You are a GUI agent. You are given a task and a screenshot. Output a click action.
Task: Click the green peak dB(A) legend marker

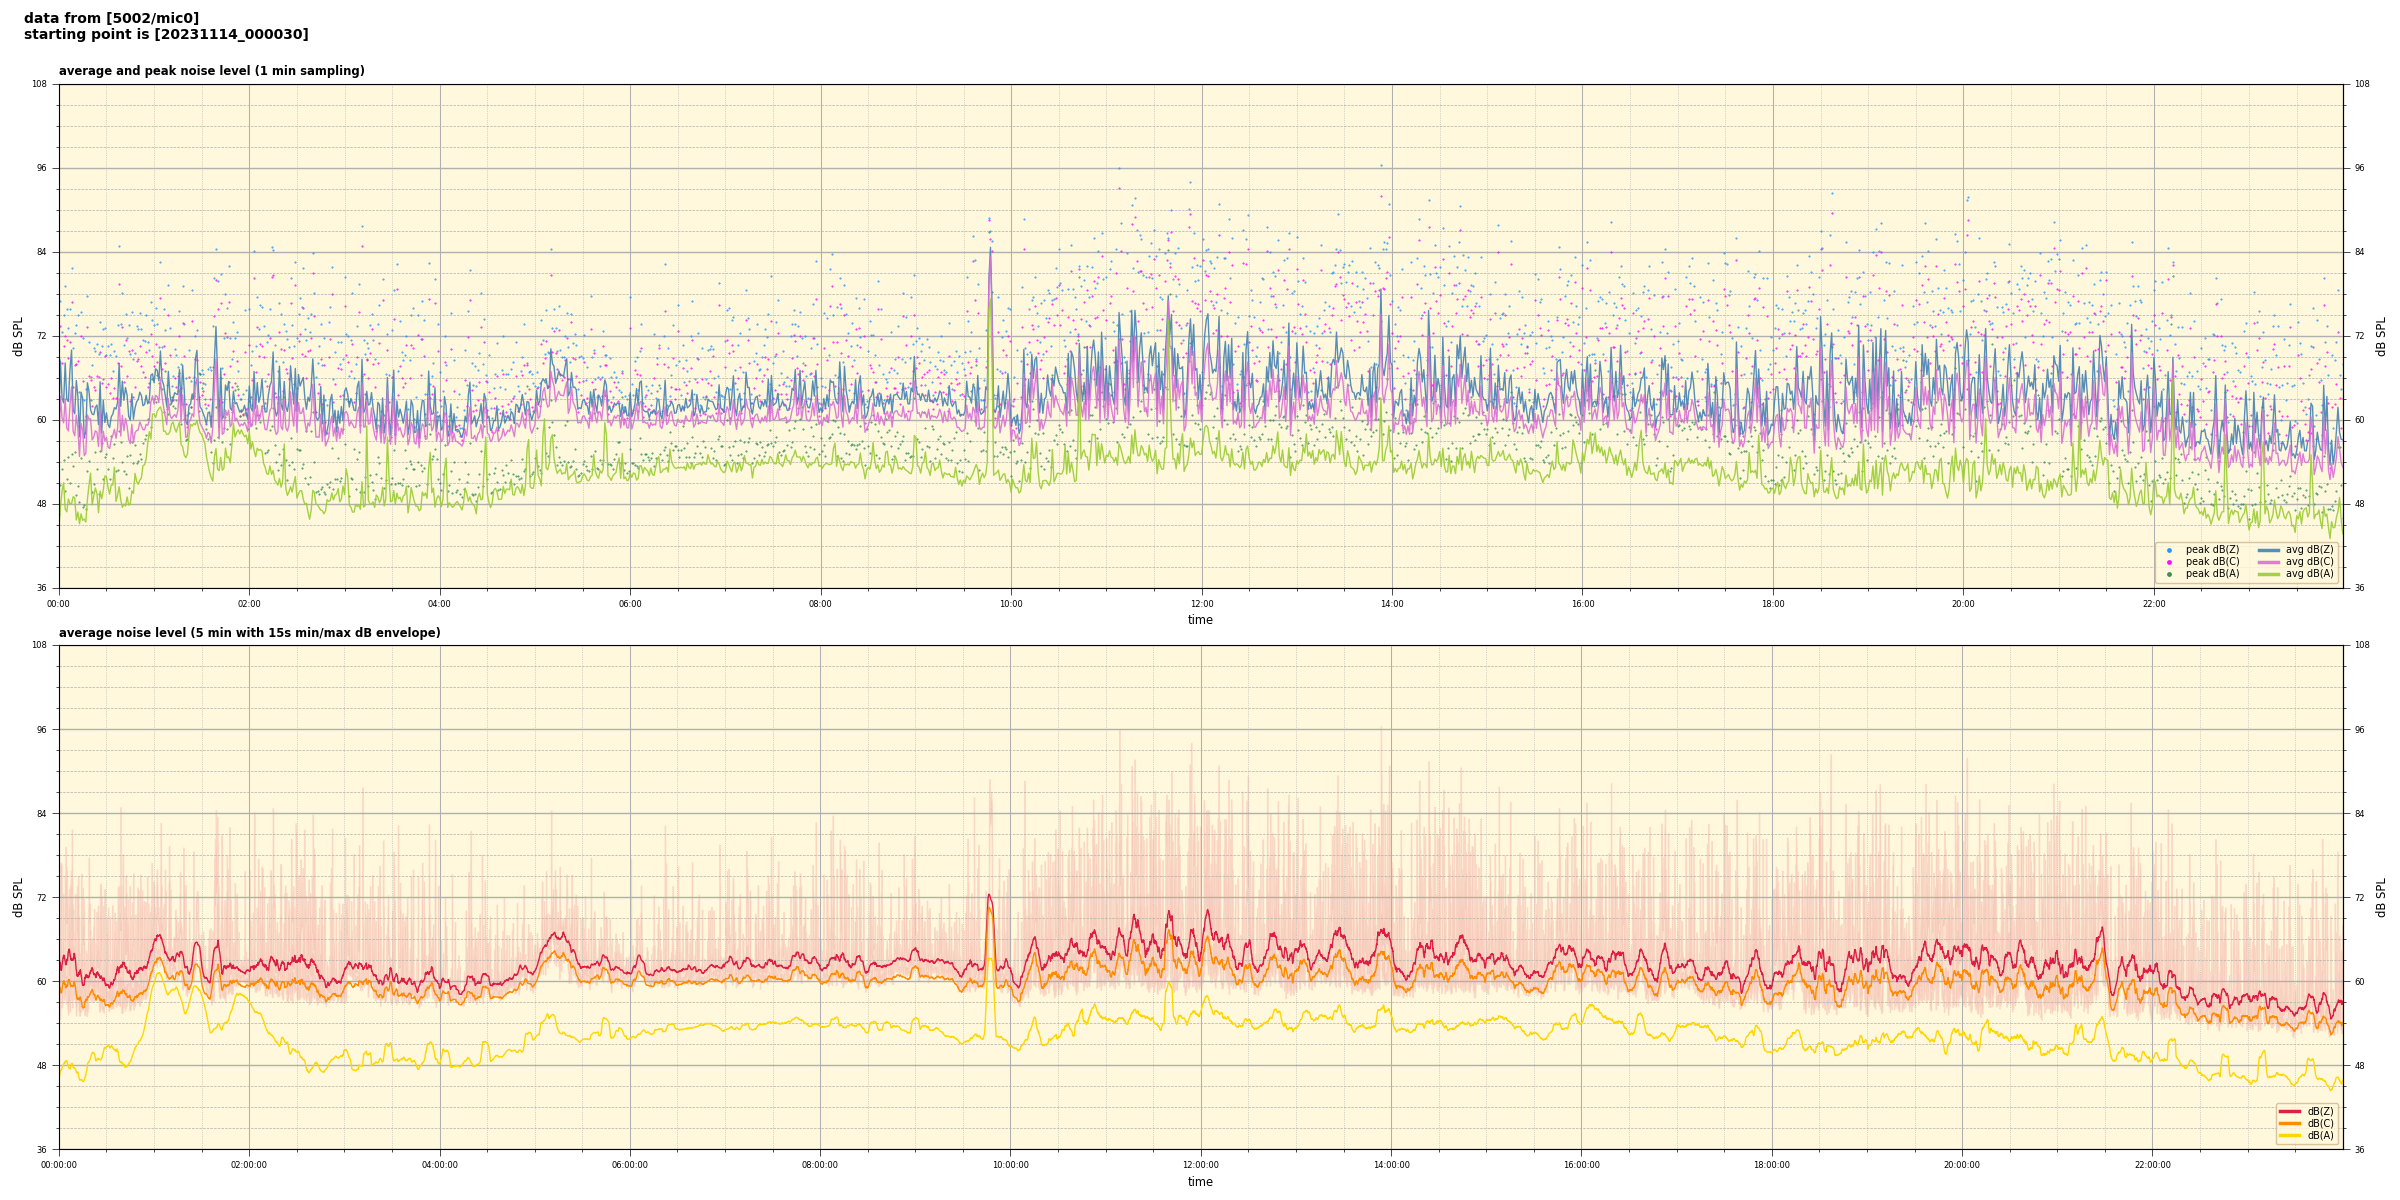point(2169,574)
